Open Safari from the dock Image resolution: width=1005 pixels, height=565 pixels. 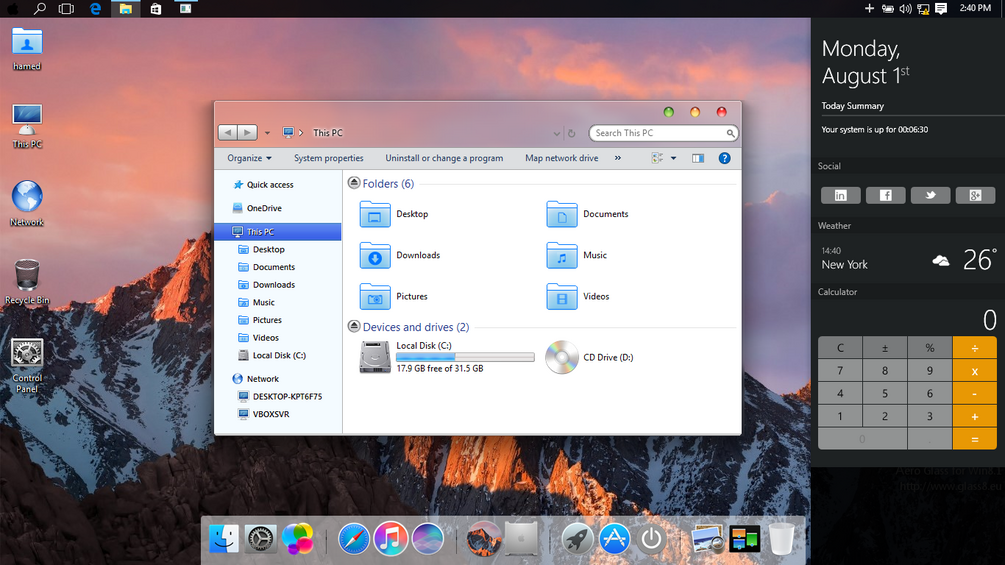(354, 539)
